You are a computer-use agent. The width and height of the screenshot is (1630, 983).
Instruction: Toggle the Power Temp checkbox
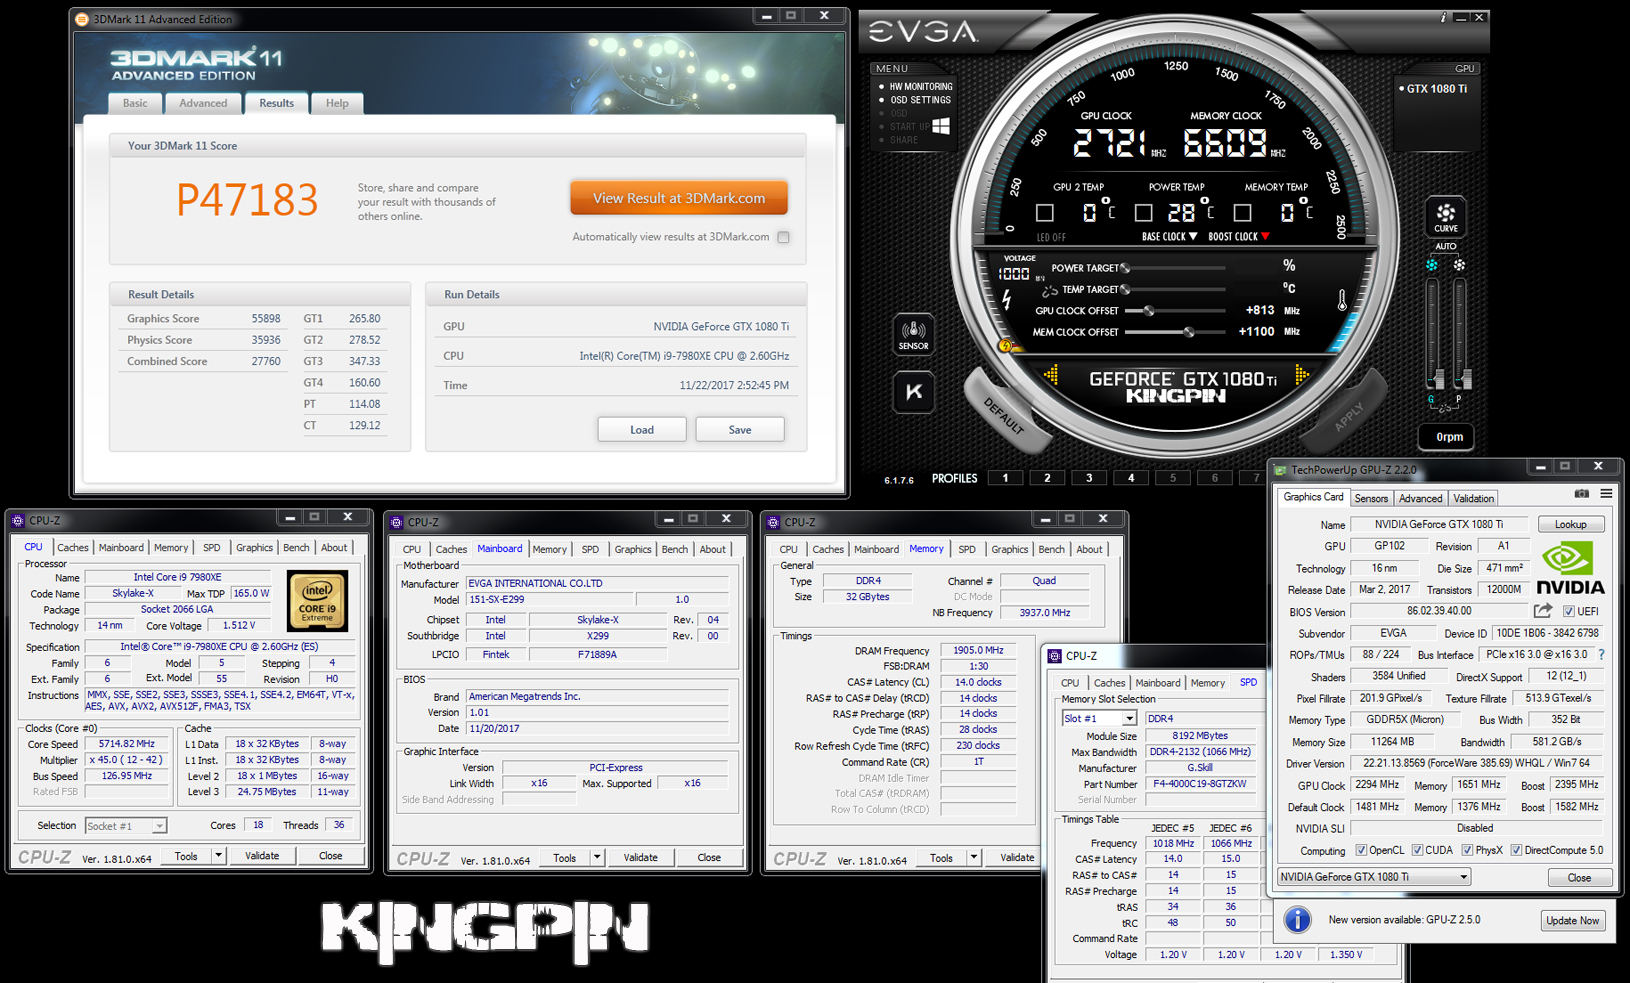[1144, 212]
